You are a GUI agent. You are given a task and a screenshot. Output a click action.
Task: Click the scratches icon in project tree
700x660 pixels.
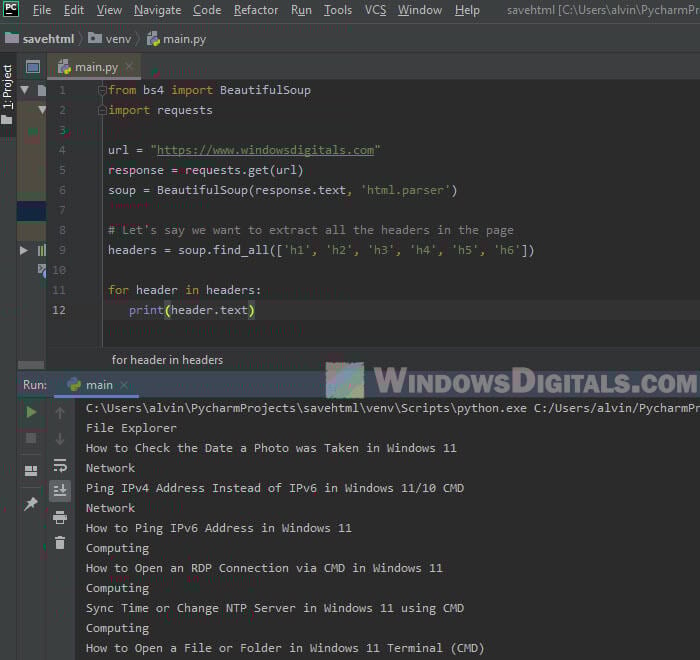pos(42,270)
